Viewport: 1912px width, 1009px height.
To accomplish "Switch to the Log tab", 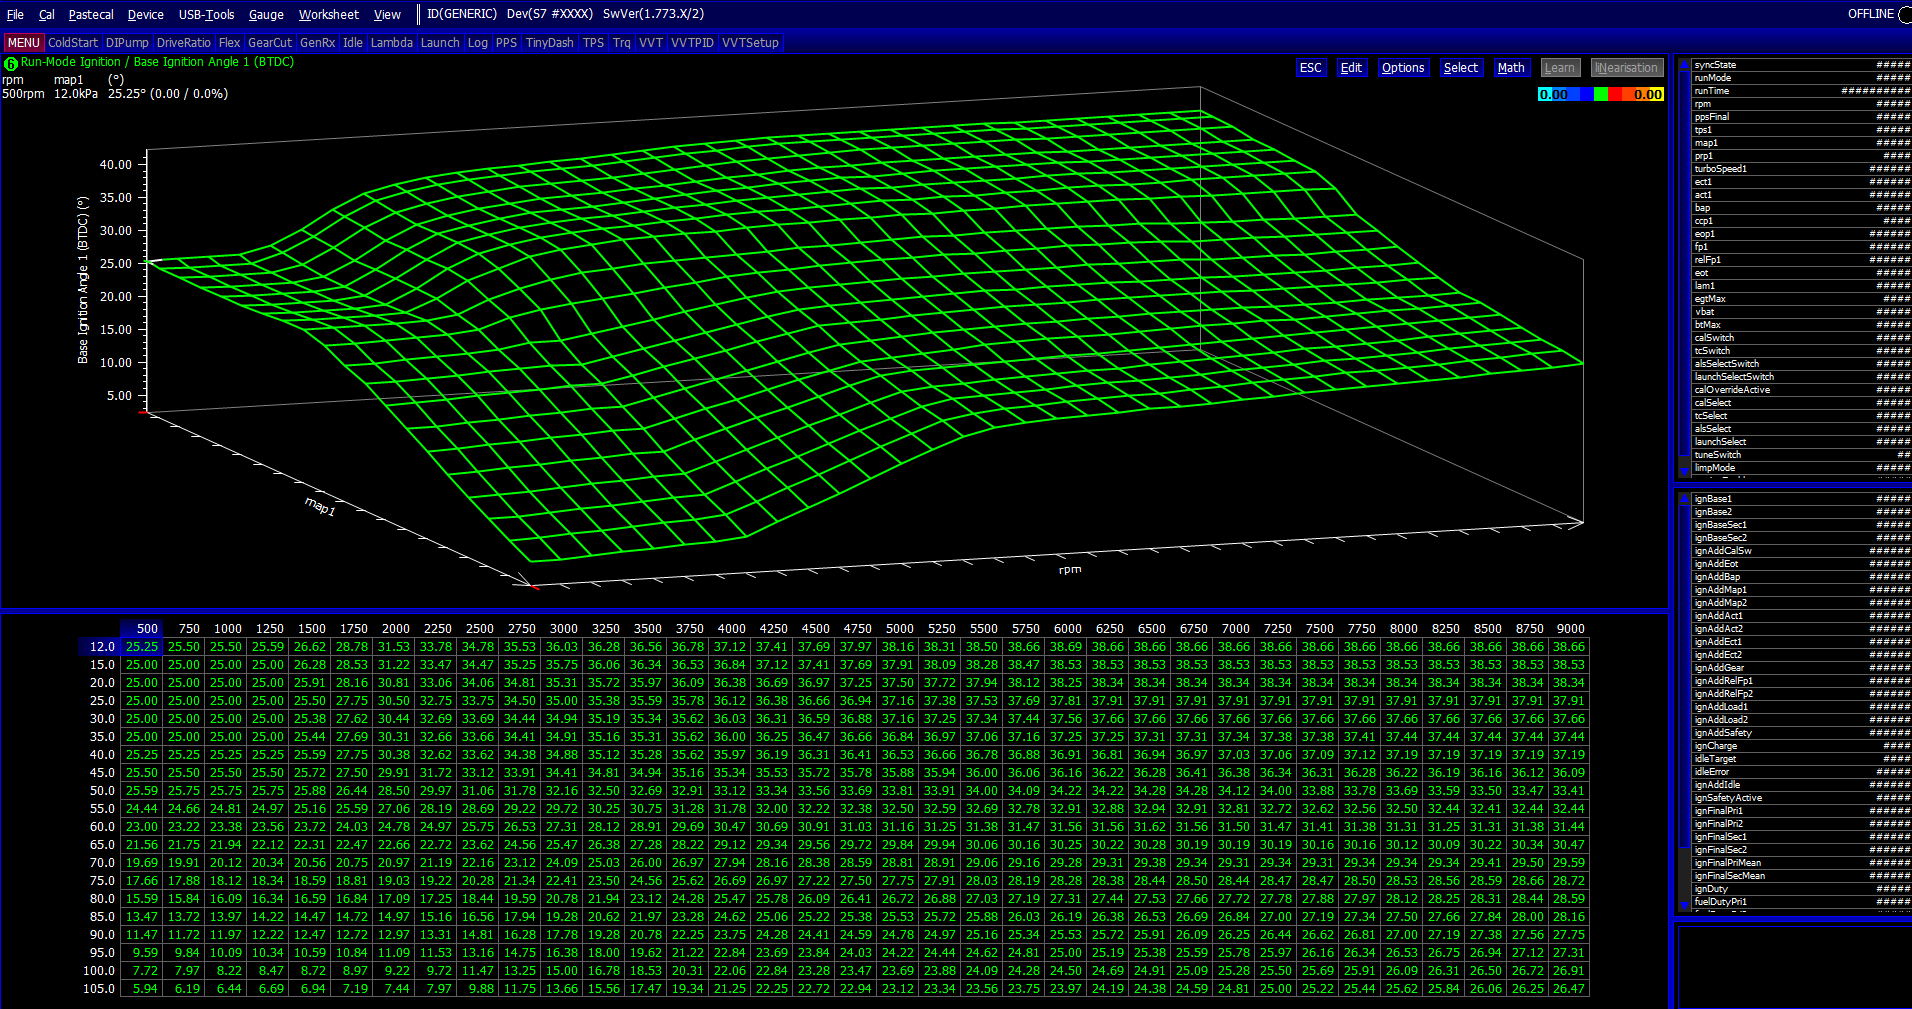I will pyautogui.click(x=478, y=43).
